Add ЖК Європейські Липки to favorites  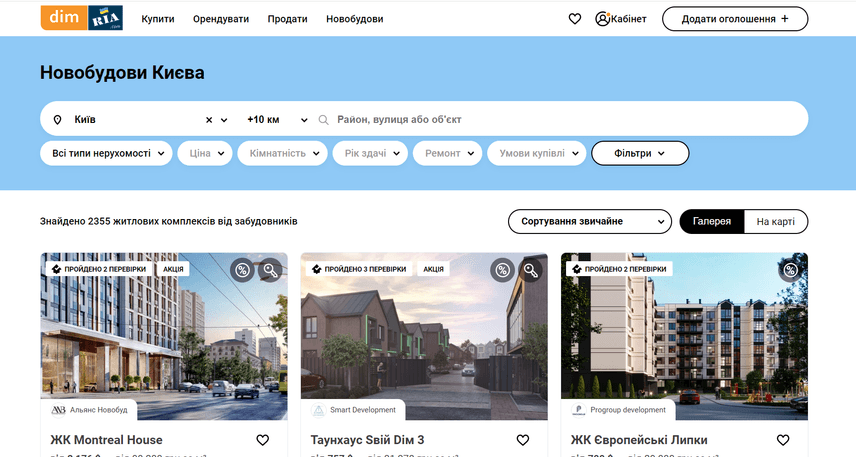pyautogui.click(x=783, y=440)
